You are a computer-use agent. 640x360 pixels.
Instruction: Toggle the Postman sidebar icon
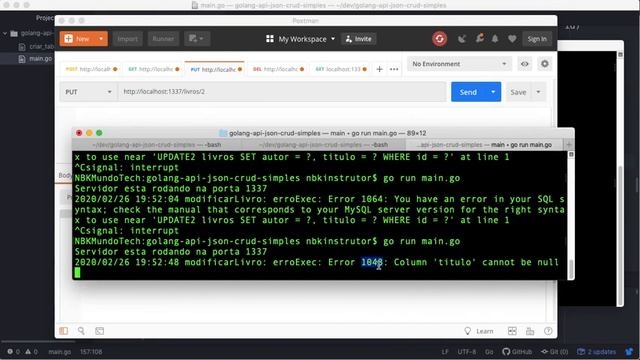[64, 331]
